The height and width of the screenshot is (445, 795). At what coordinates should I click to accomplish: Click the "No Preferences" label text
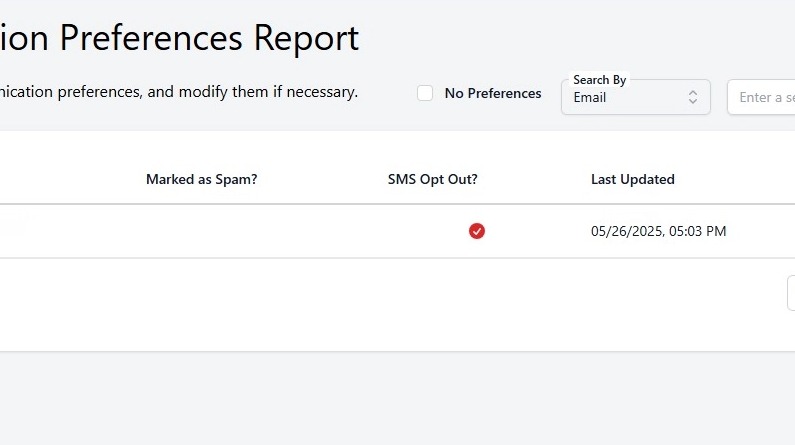(x=492, y=93)
